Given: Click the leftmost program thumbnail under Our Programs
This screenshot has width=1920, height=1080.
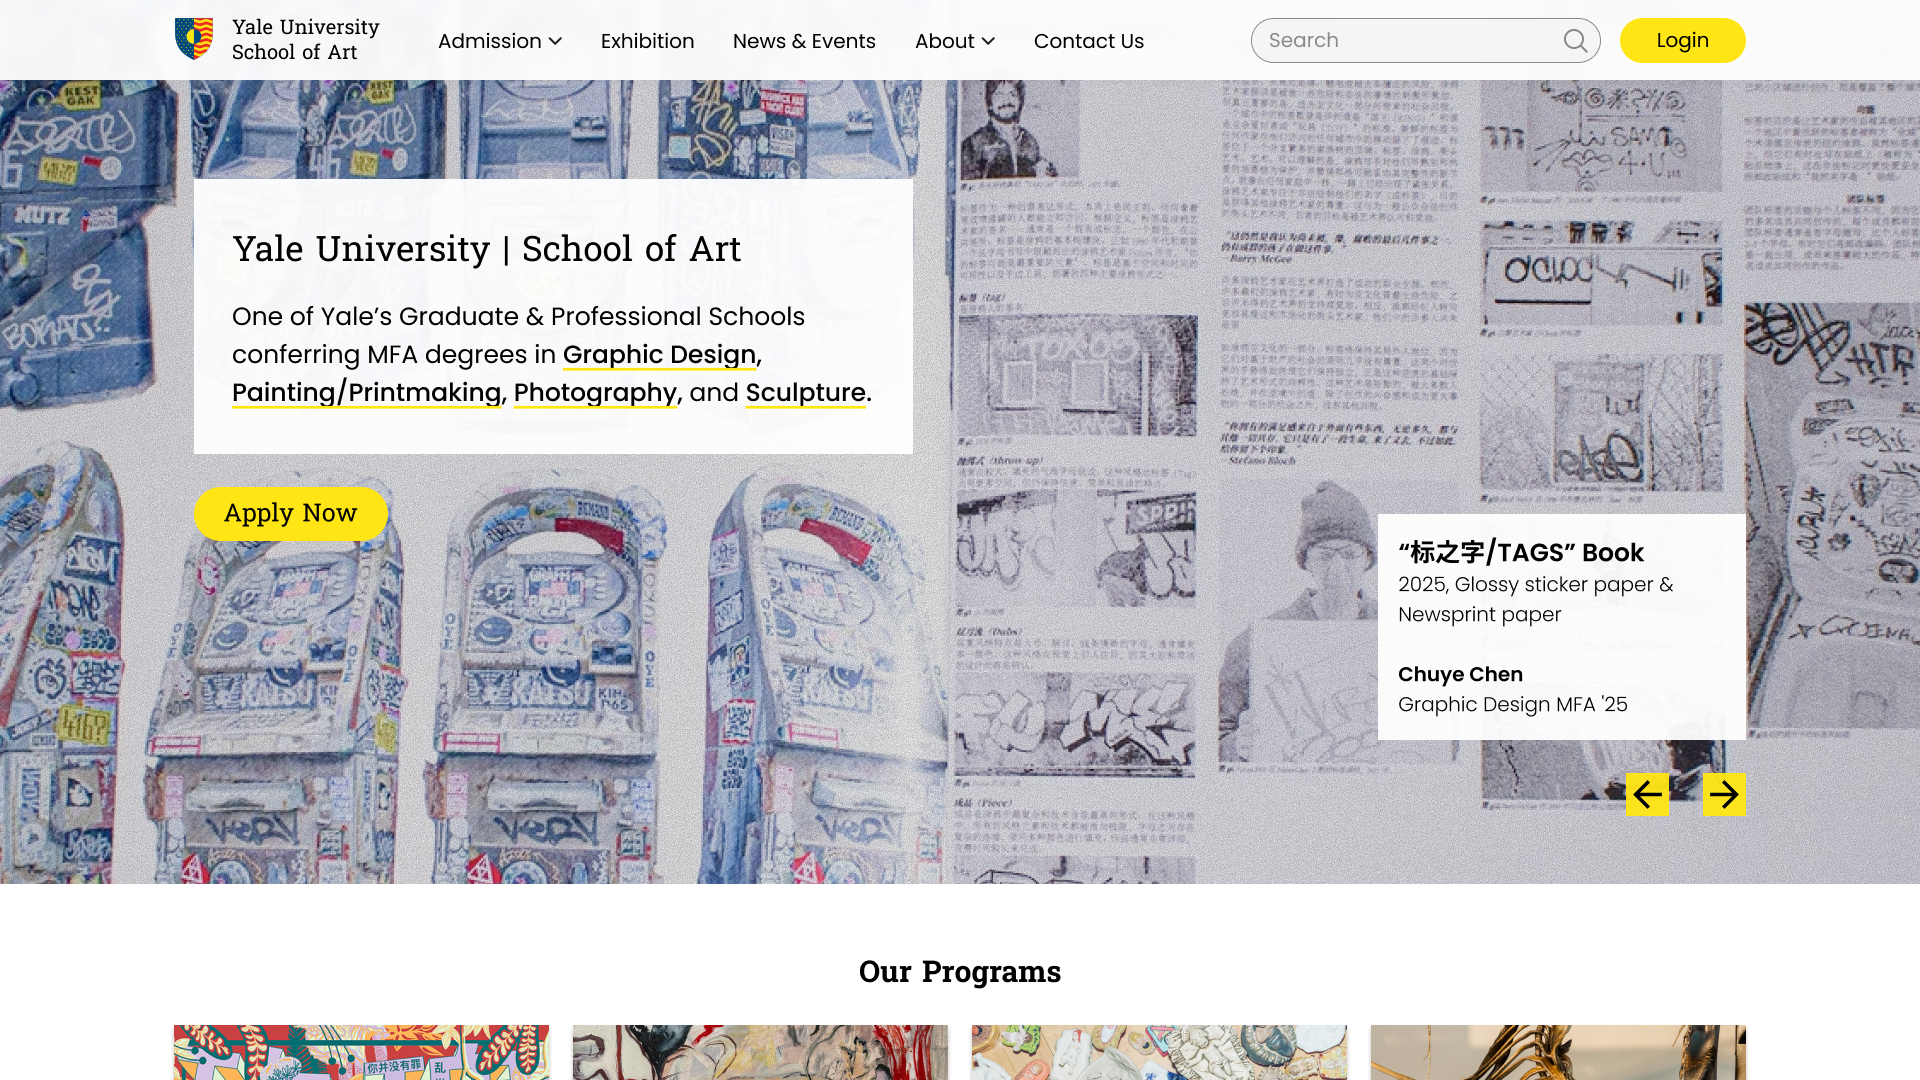Looking at the screenshot, I should click(361, 1052).
